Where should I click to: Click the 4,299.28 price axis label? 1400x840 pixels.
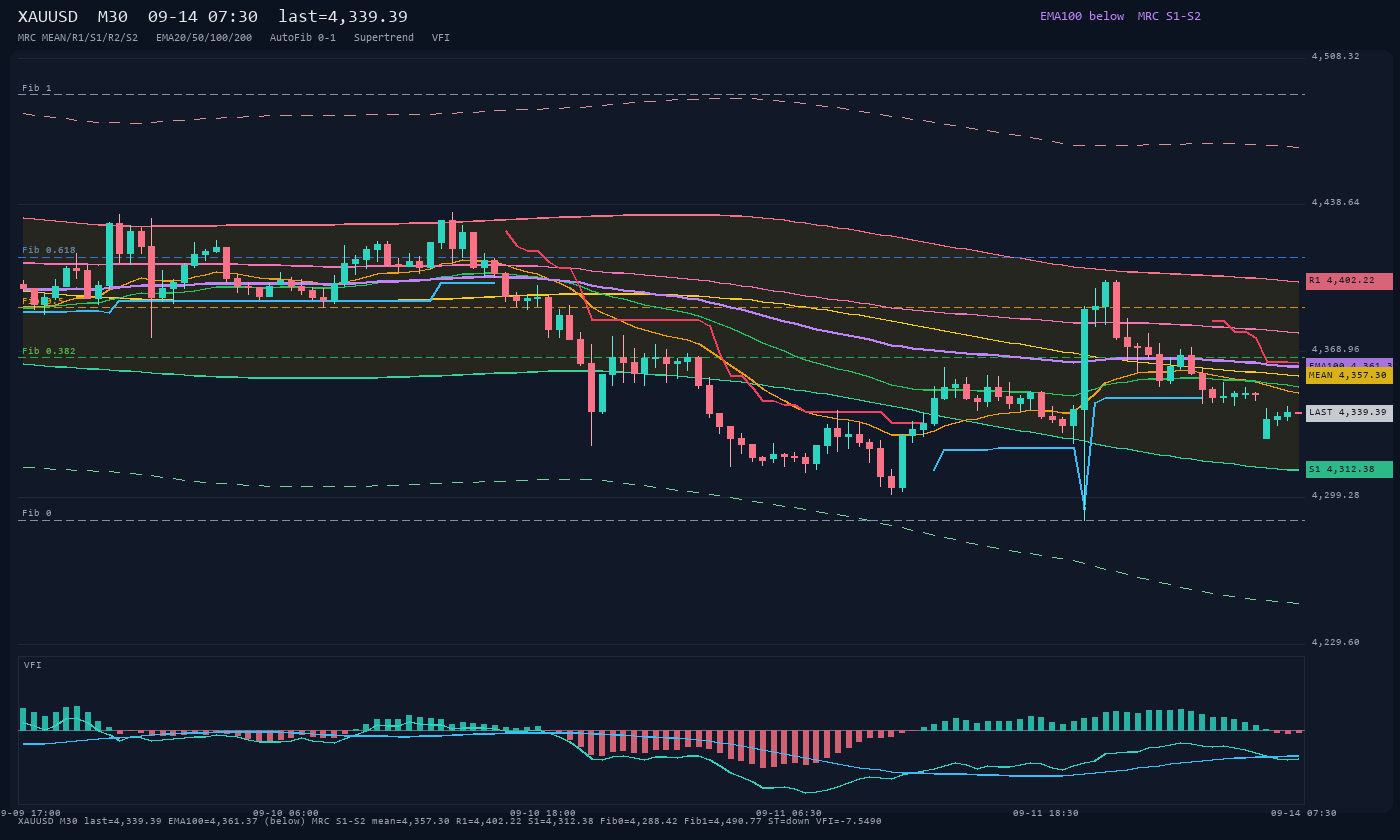(1335, 495)
